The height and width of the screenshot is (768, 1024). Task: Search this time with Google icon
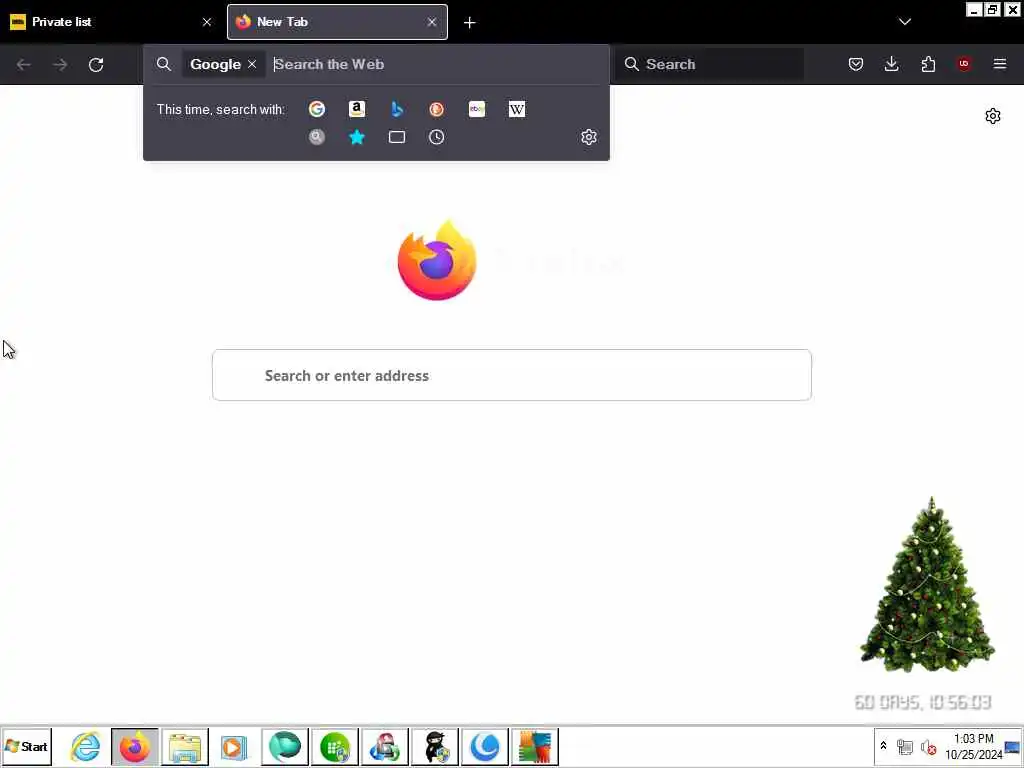[317, 109]
